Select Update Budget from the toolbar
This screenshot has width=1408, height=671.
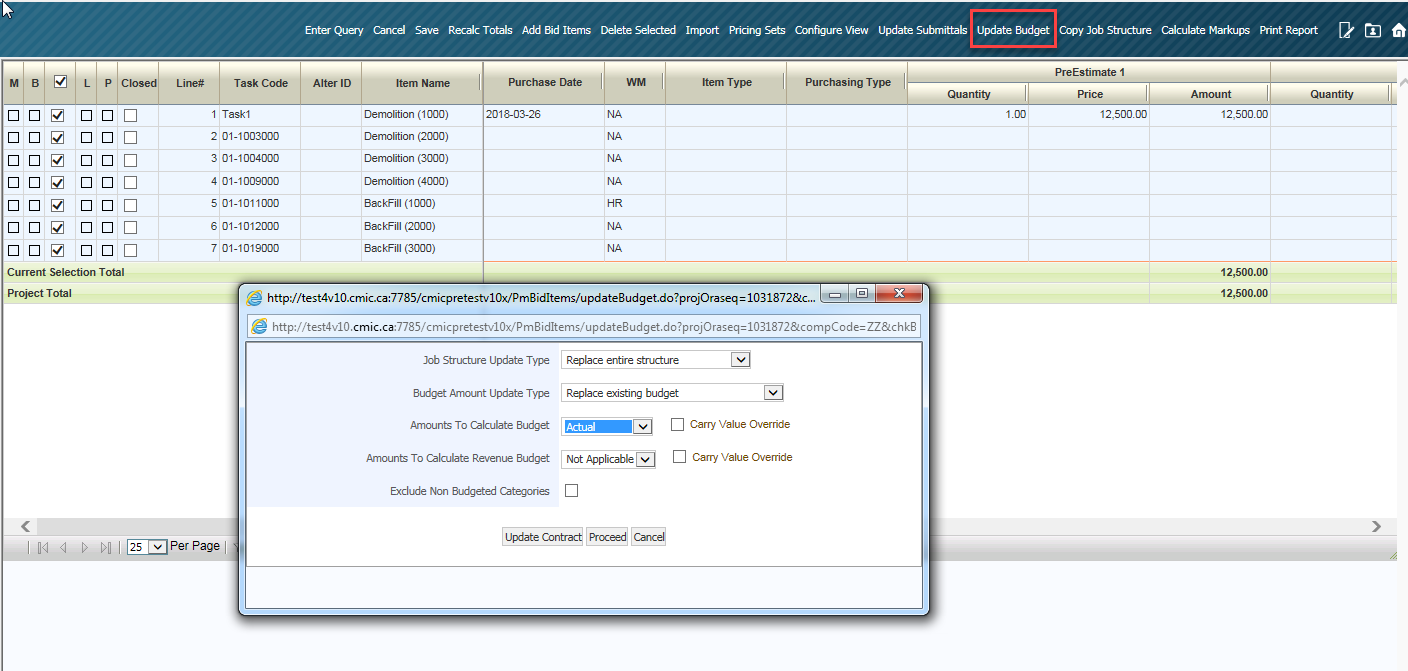point(1013,30)
